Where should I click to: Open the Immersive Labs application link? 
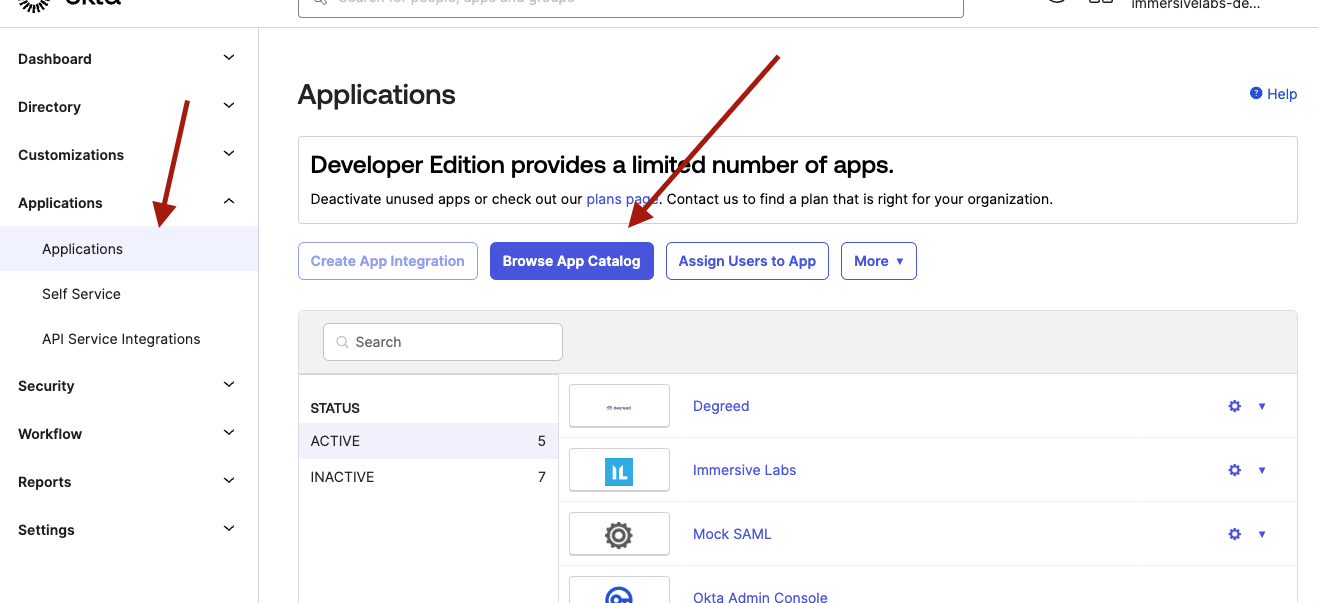point(745,470)
